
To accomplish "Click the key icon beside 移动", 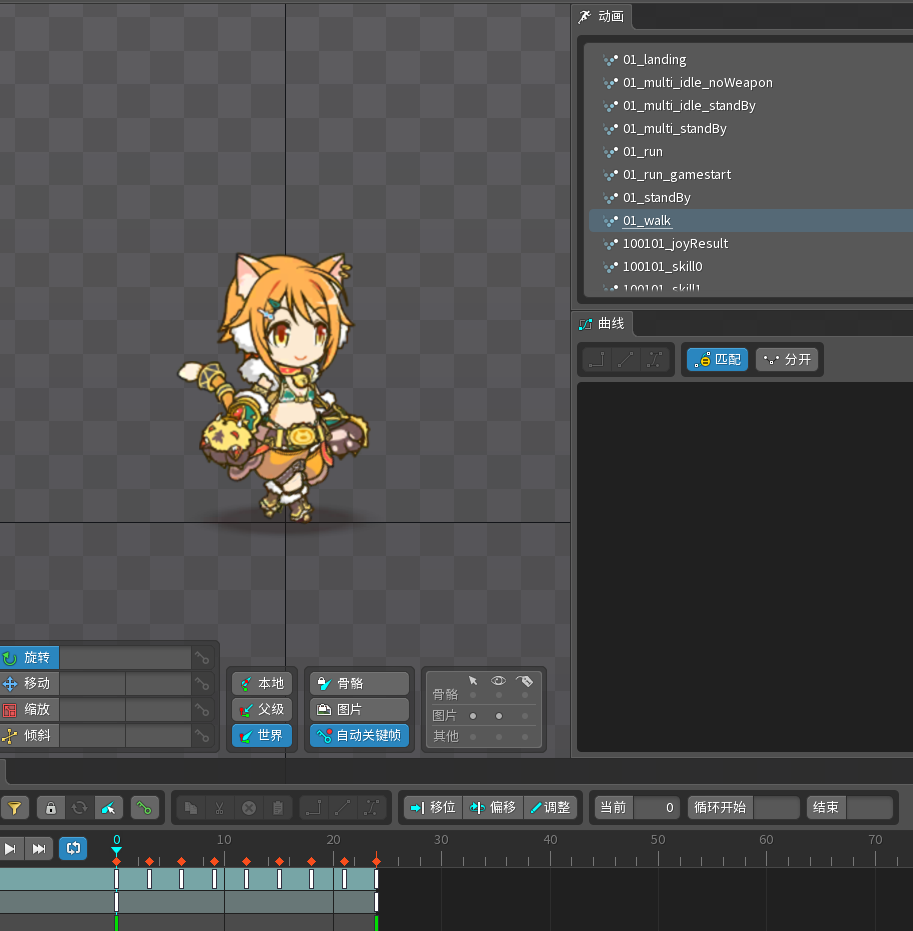I will pos(202,683).
